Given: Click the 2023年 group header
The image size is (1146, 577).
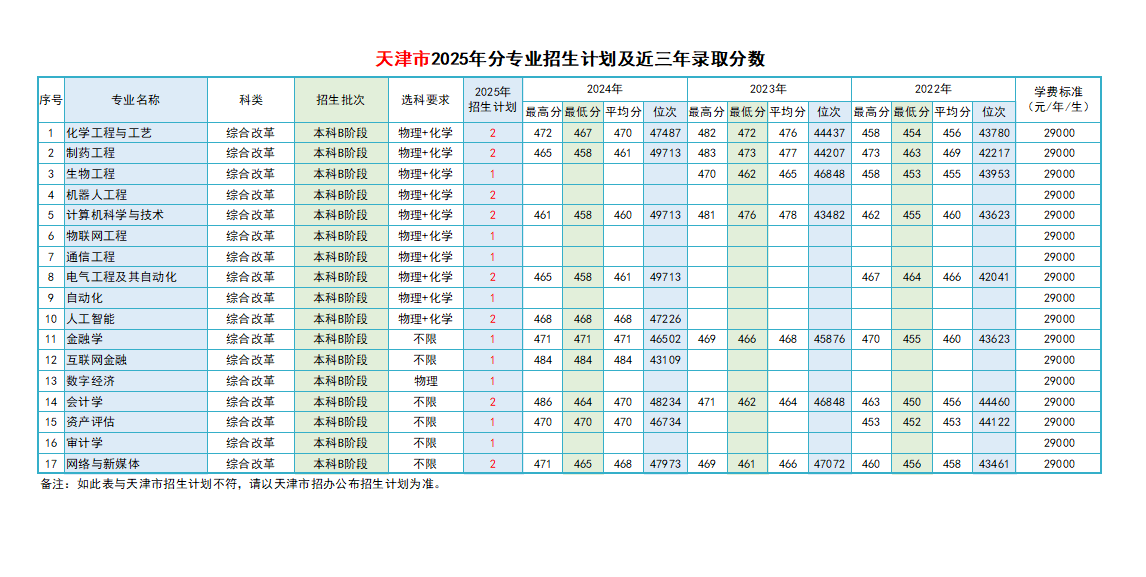Looking at the screenshot, I should click(768, 89).
